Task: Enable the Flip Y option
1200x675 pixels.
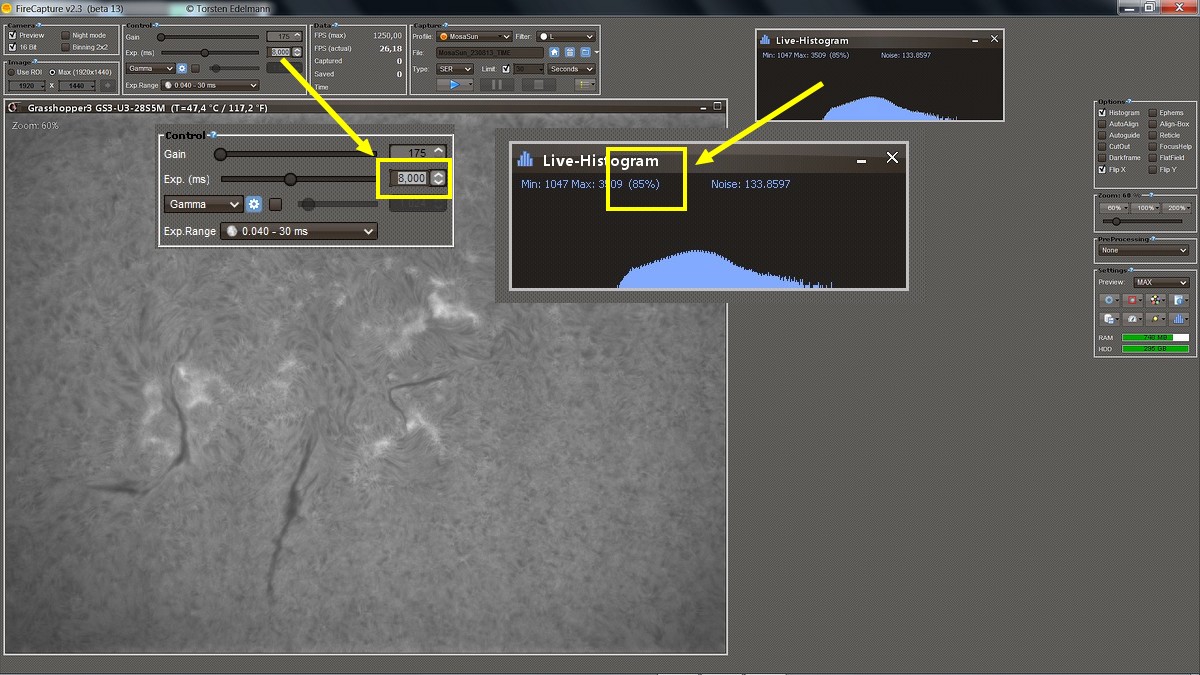Action: coord(1153,169)
